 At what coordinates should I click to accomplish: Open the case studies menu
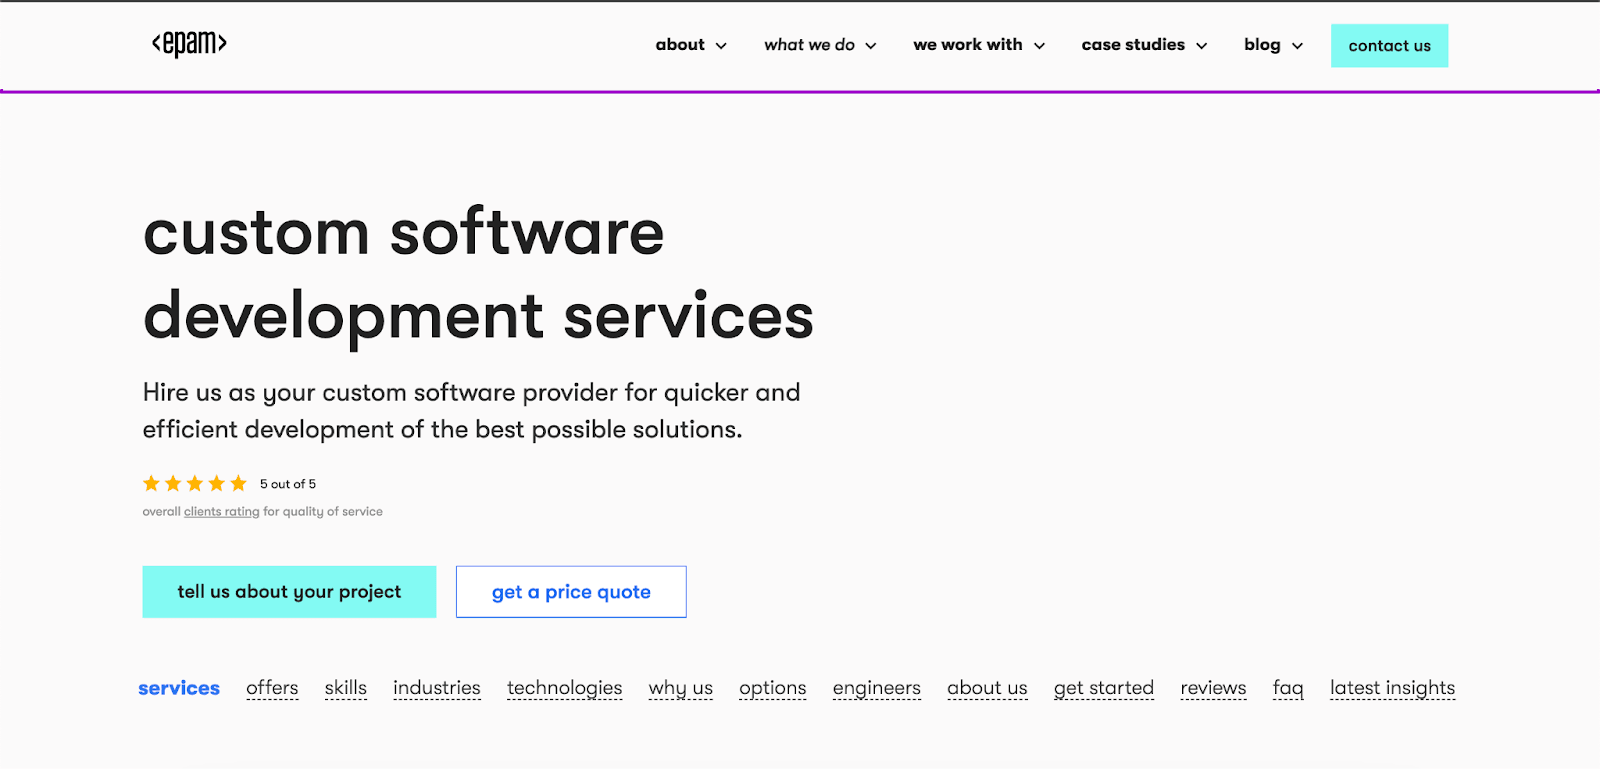1133,45
